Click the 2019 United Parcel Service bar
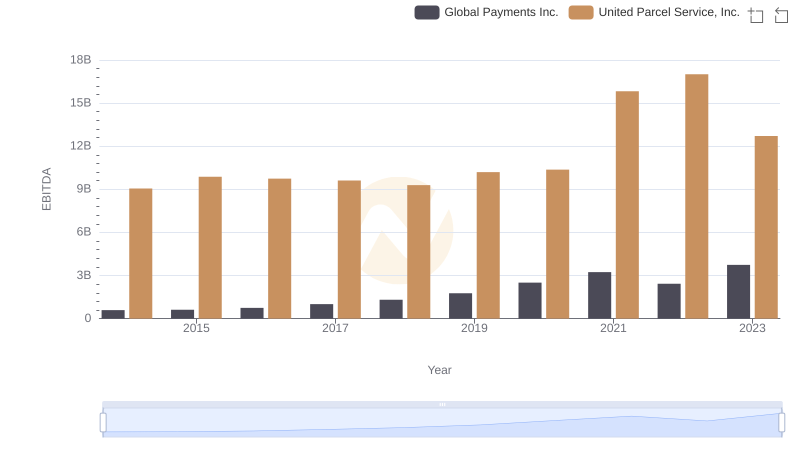The width and height of the screenshot is (800, 461). (488, 245)
